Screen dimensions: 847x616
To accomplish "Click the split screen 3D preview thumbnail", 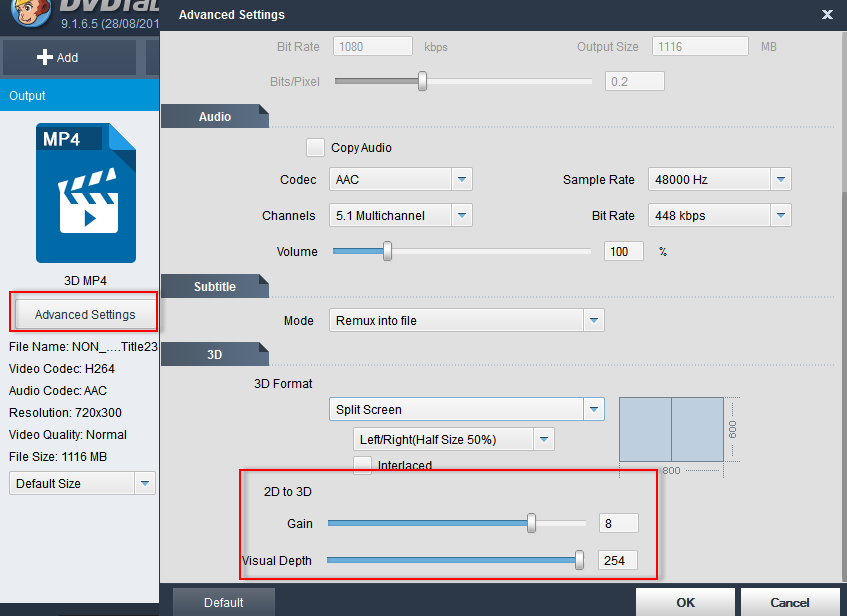I will tap(671, 429).
